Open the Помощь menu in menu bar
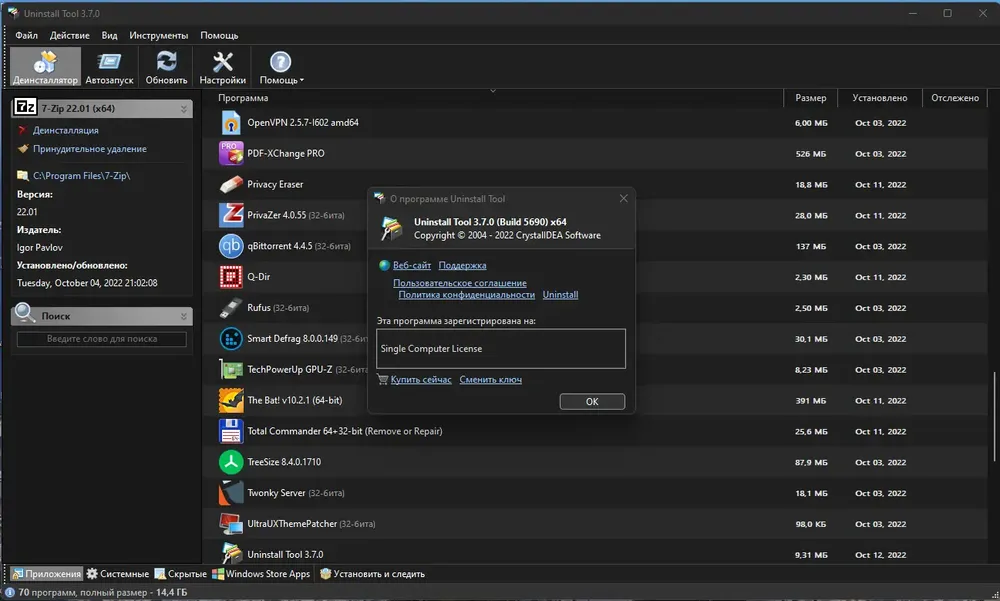The width and height of the screenshot is (1000, 601). [x=219, y=35]
